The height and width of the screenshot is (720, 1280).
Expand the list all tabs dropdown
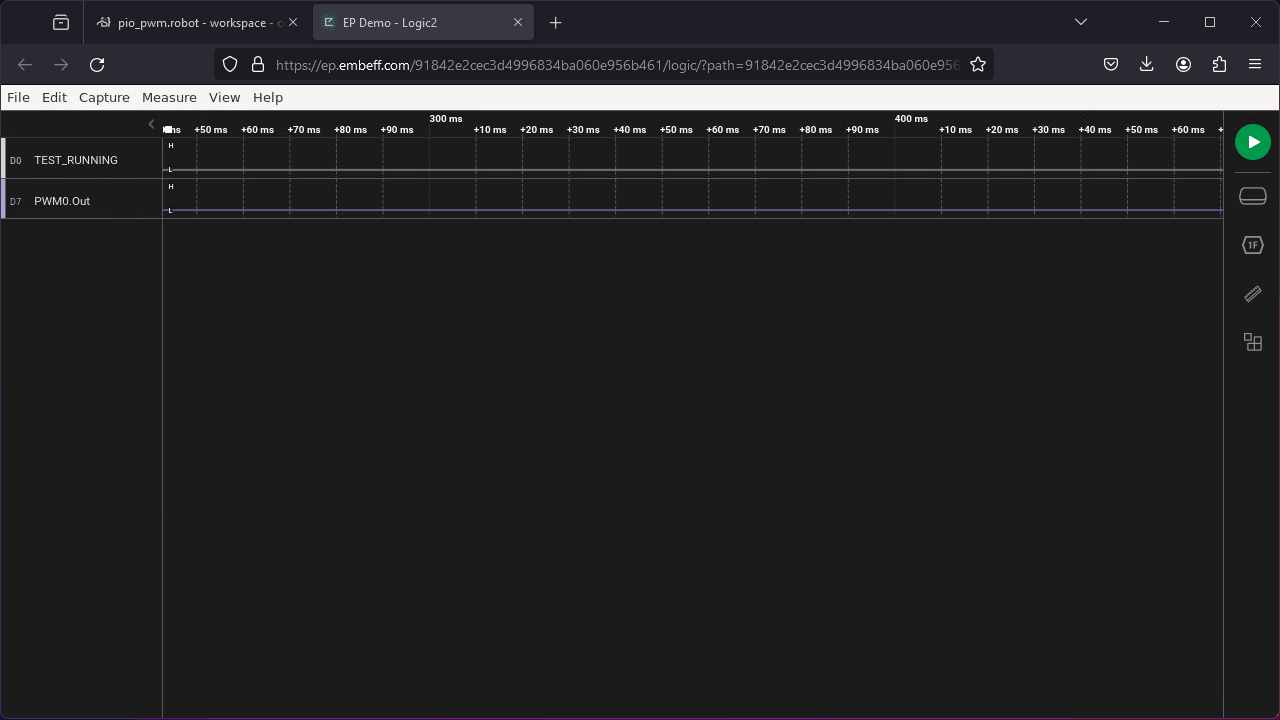click(x=1081, y=22)
